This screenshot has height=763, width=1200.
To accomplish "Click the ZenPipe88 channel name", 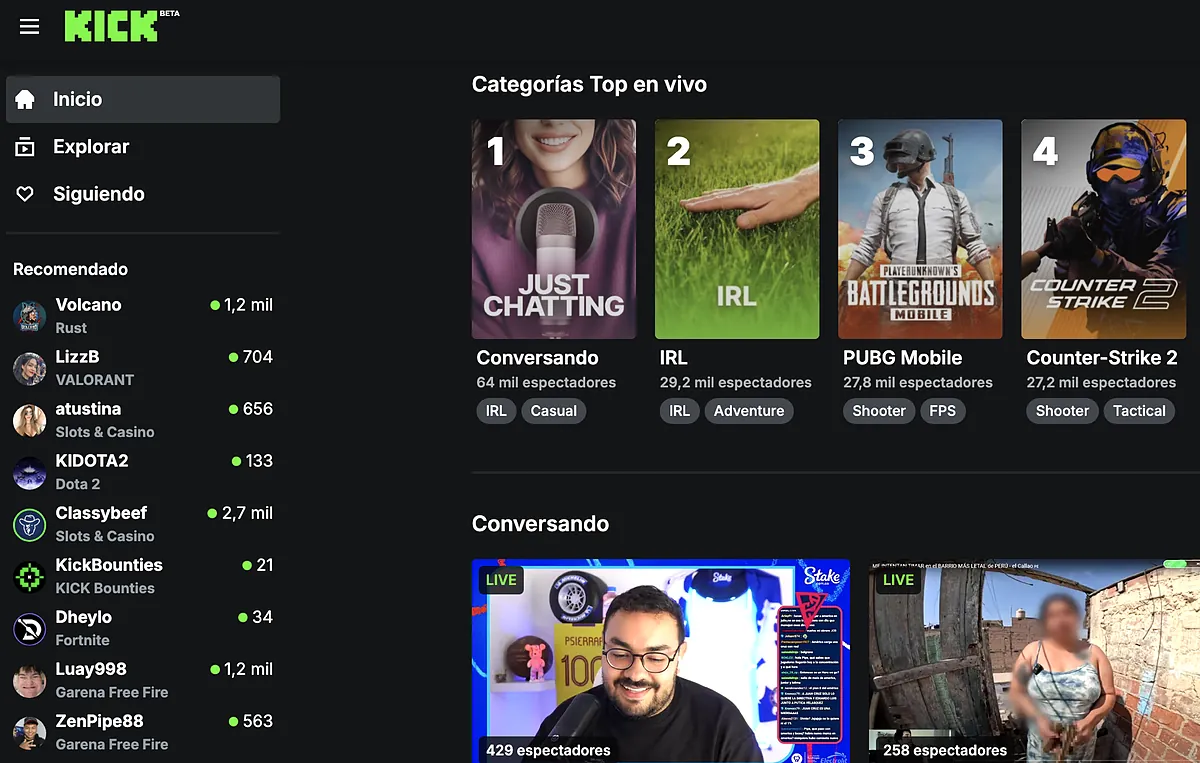I will click(x=100, y=721).
